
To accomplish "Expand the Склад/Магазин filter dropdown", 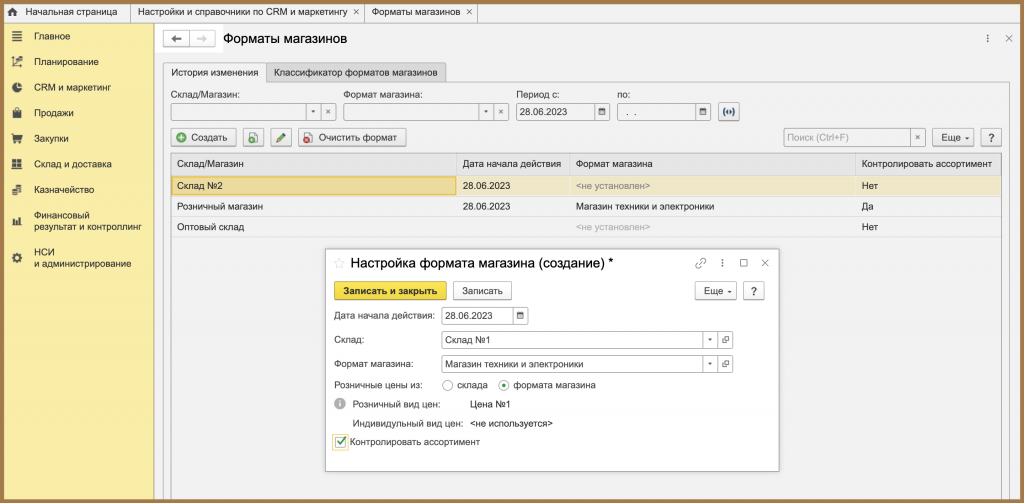I will [313, 112].
